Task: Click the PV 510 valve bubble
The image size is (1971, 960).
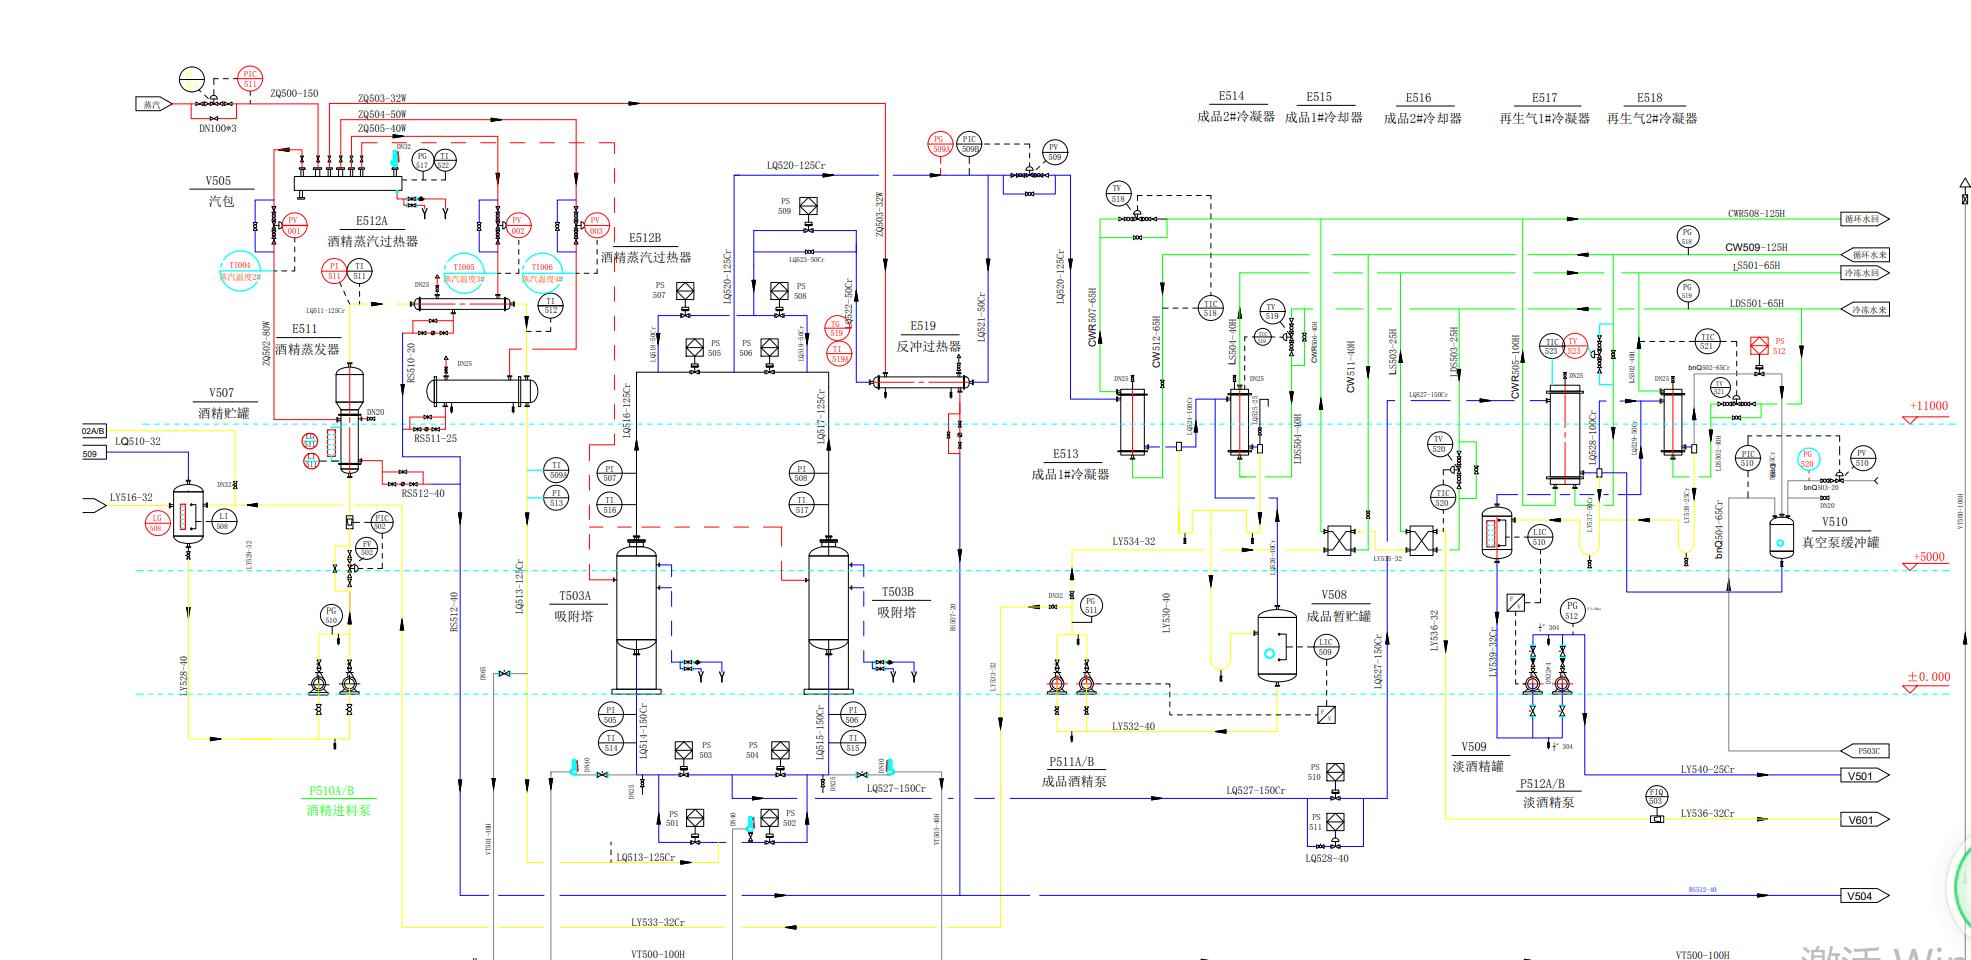Action: (x=1862, y=458)
